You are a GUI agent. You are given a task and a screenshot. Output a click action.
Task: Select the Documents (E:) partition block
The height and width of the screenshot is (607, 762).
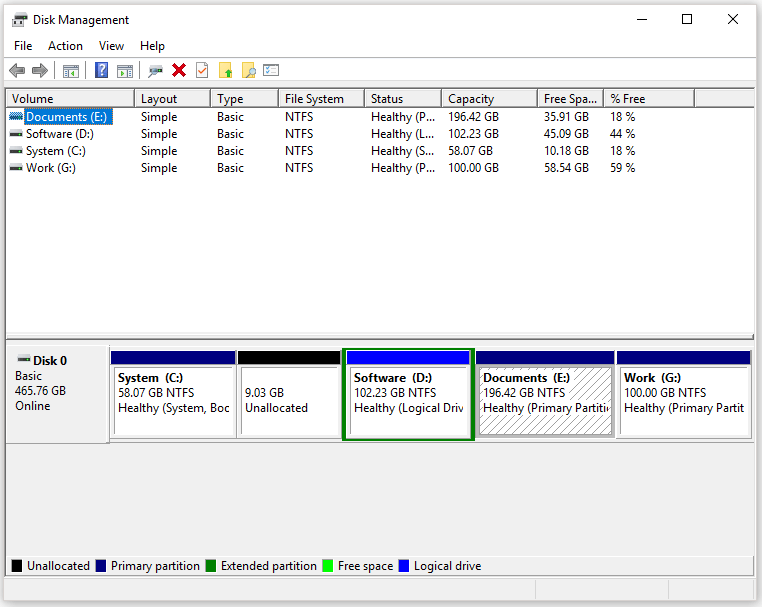pos(545,395)
